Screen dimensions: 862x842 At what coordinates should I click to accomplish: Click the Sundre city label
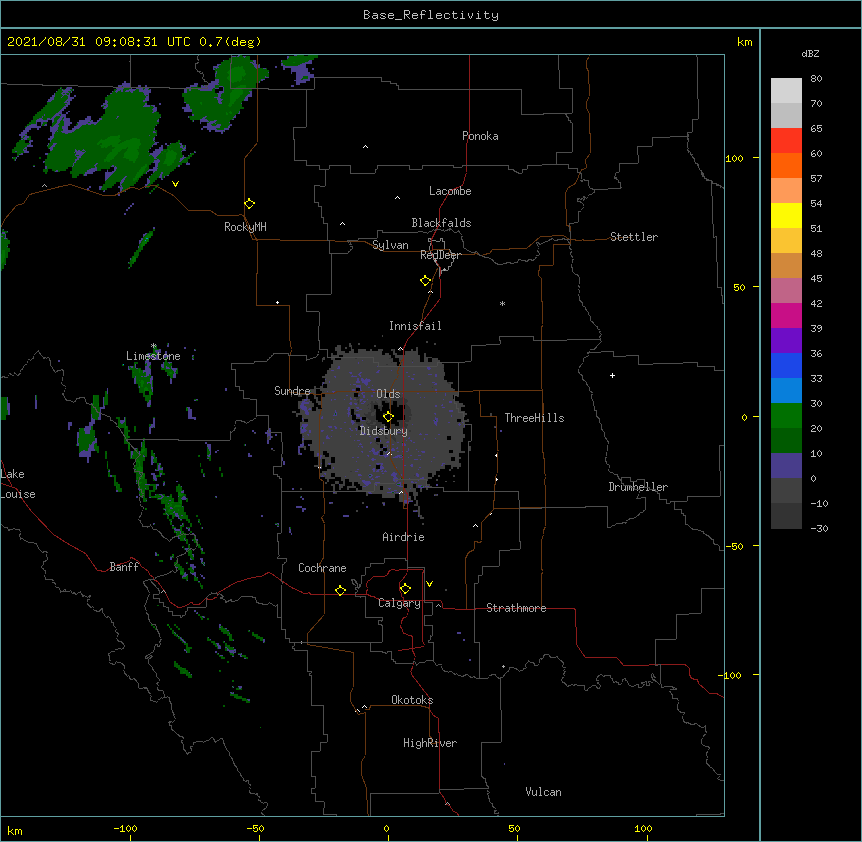point(292,391)
